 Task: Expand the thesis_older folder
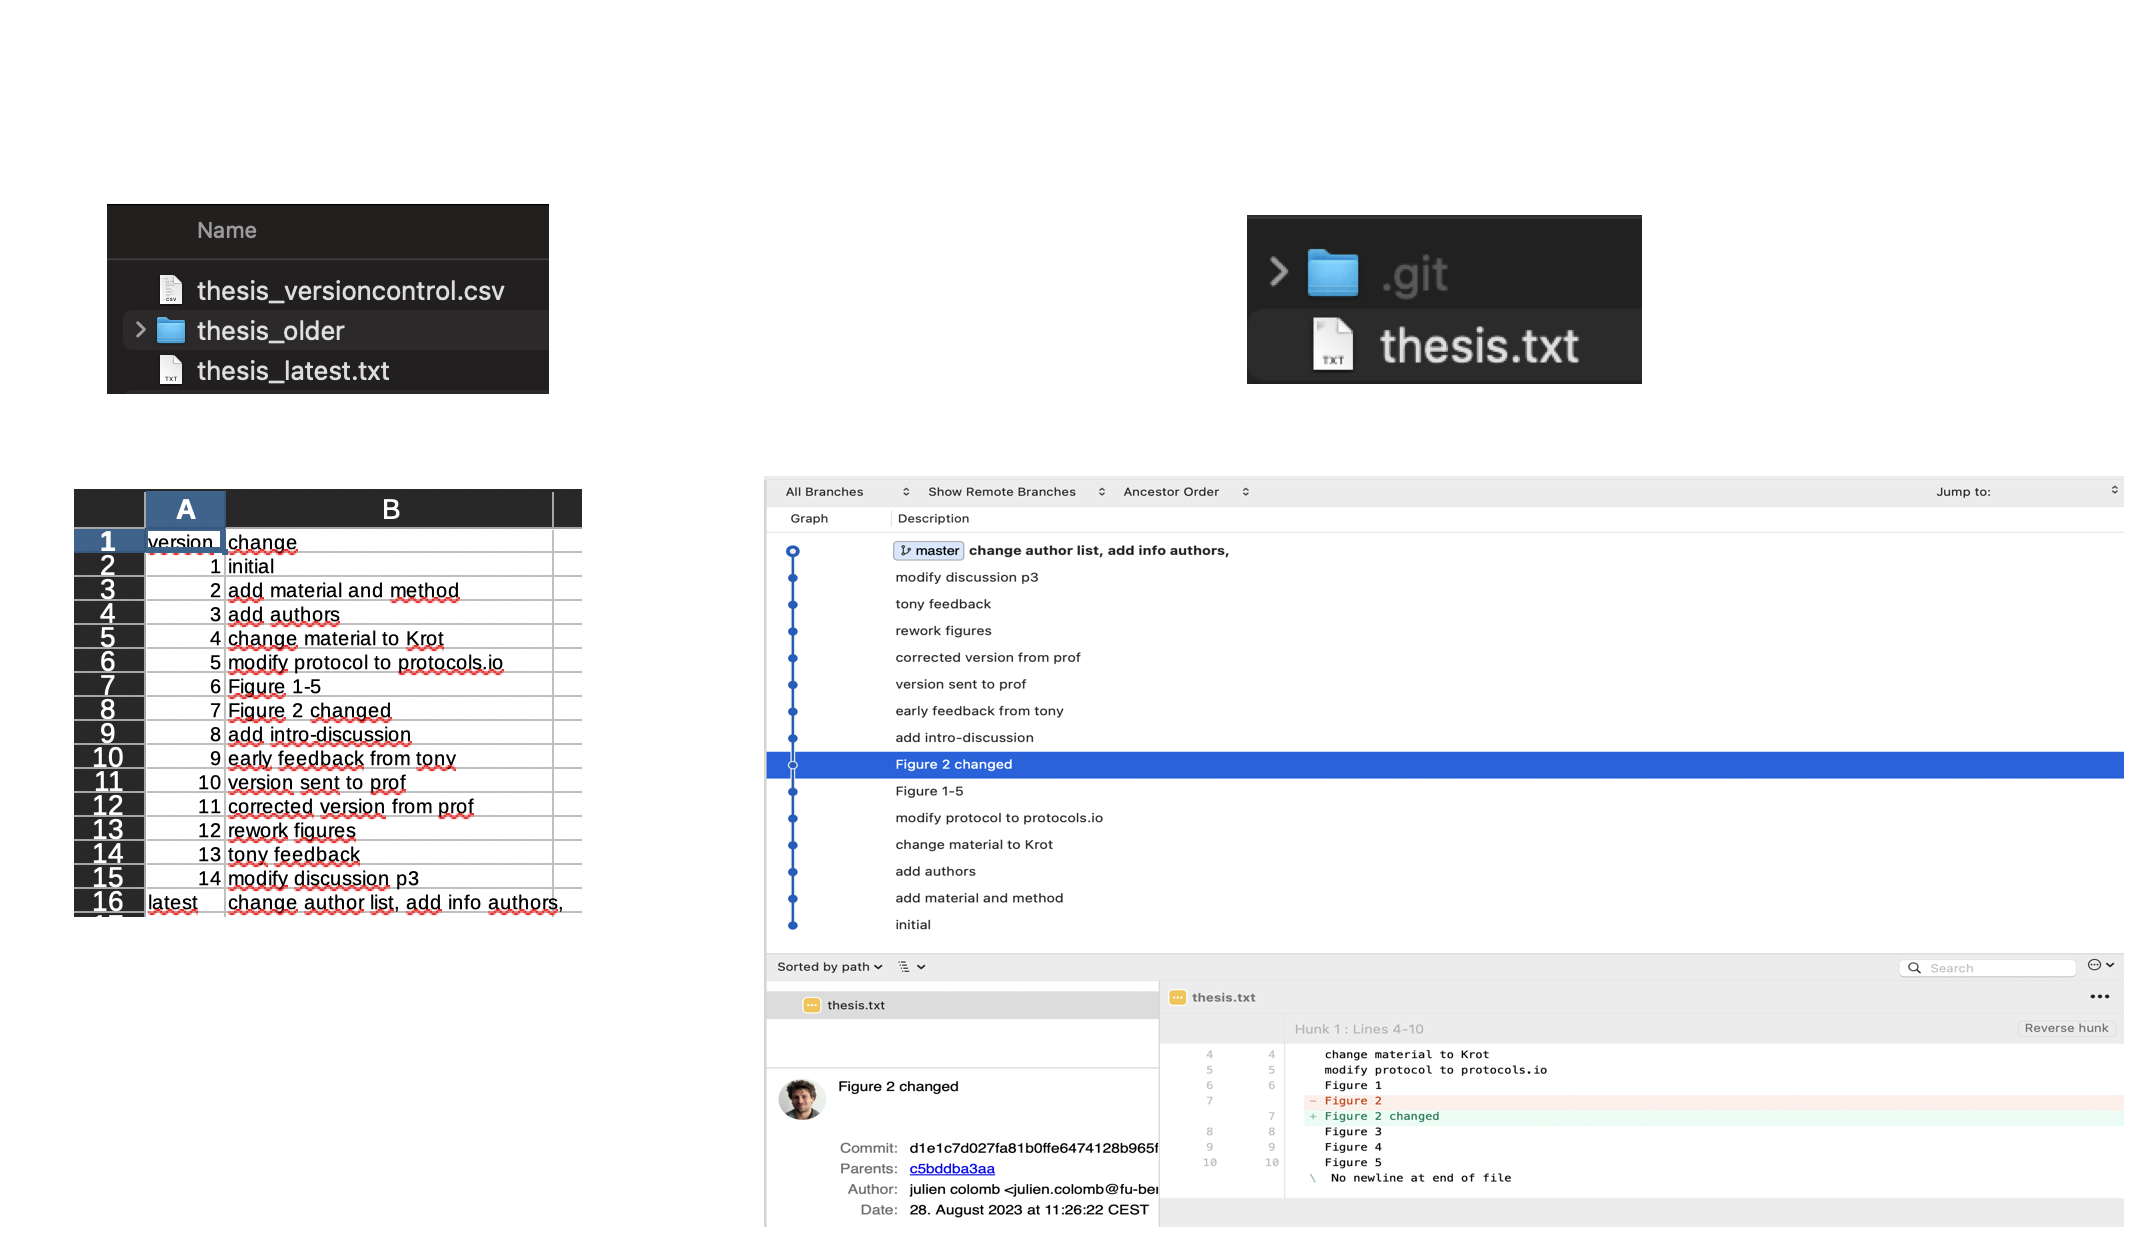137,331
